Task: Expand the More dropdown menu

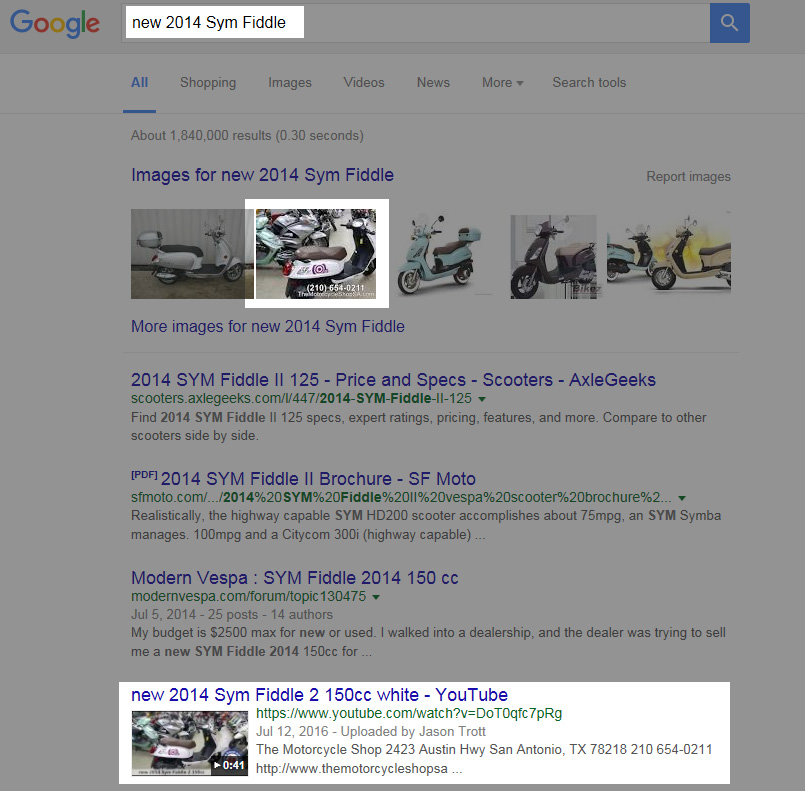Action: click(502, 83)
